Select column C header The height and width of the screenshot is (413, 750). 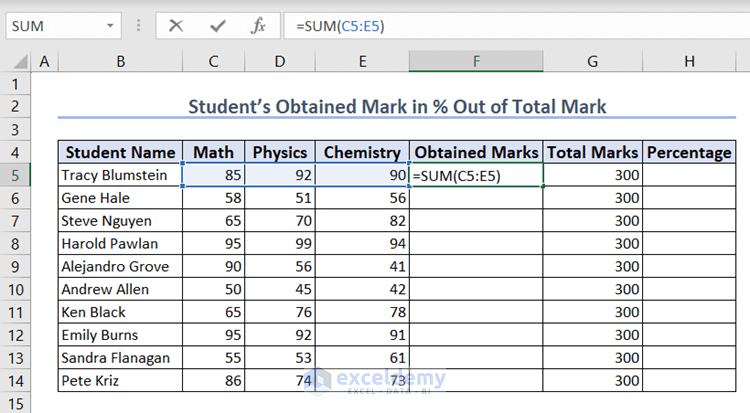pos(213,62)
